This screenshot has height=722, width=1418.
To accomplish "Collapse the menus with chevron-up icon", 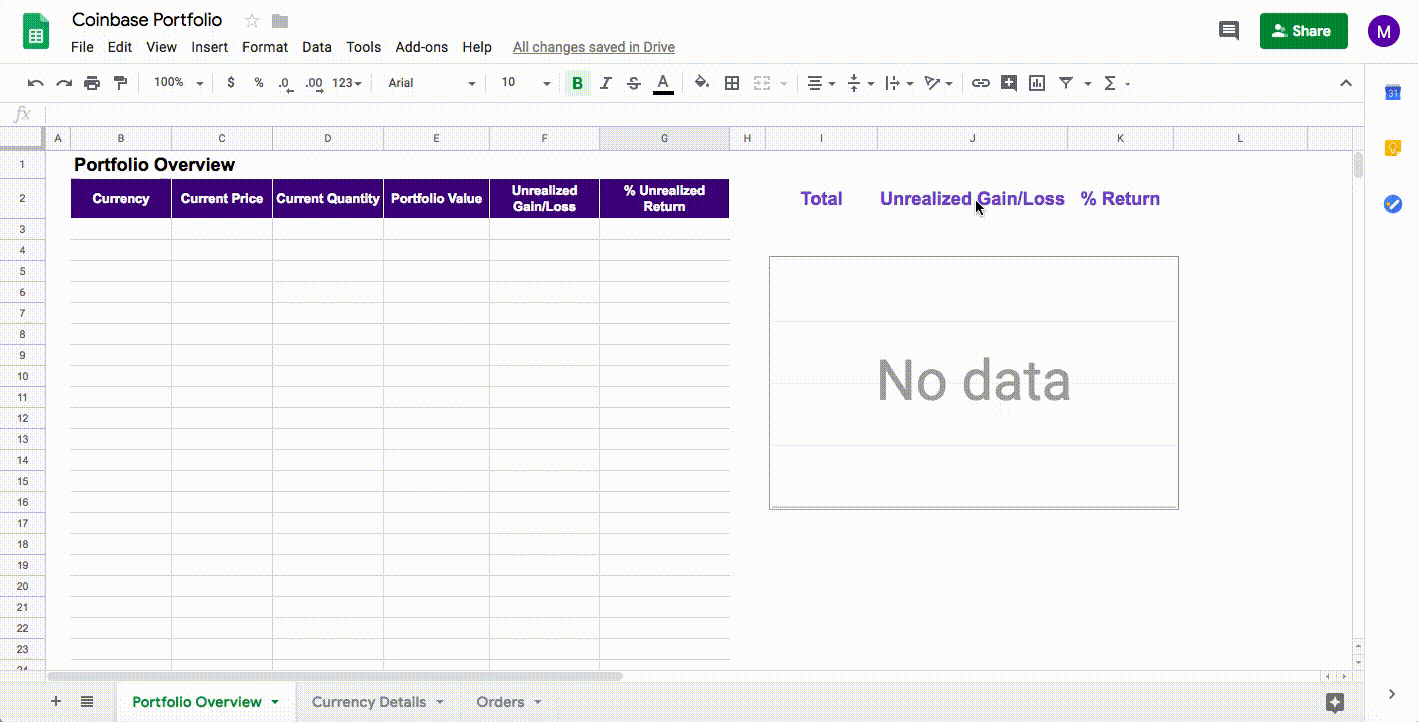I will [x=1346, y=83].
